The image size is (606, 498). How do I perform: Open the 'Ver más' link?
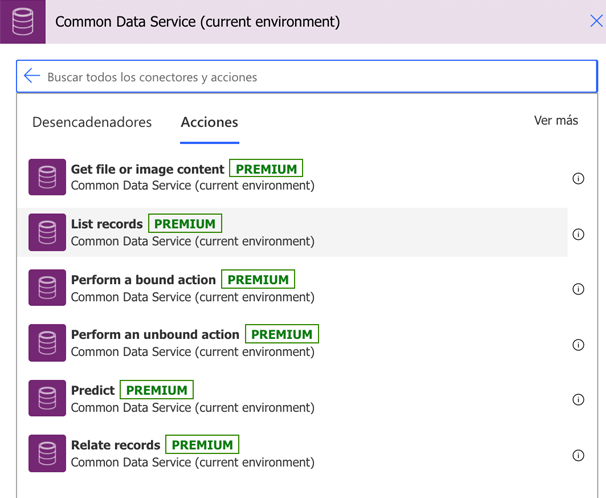(556, 121)
